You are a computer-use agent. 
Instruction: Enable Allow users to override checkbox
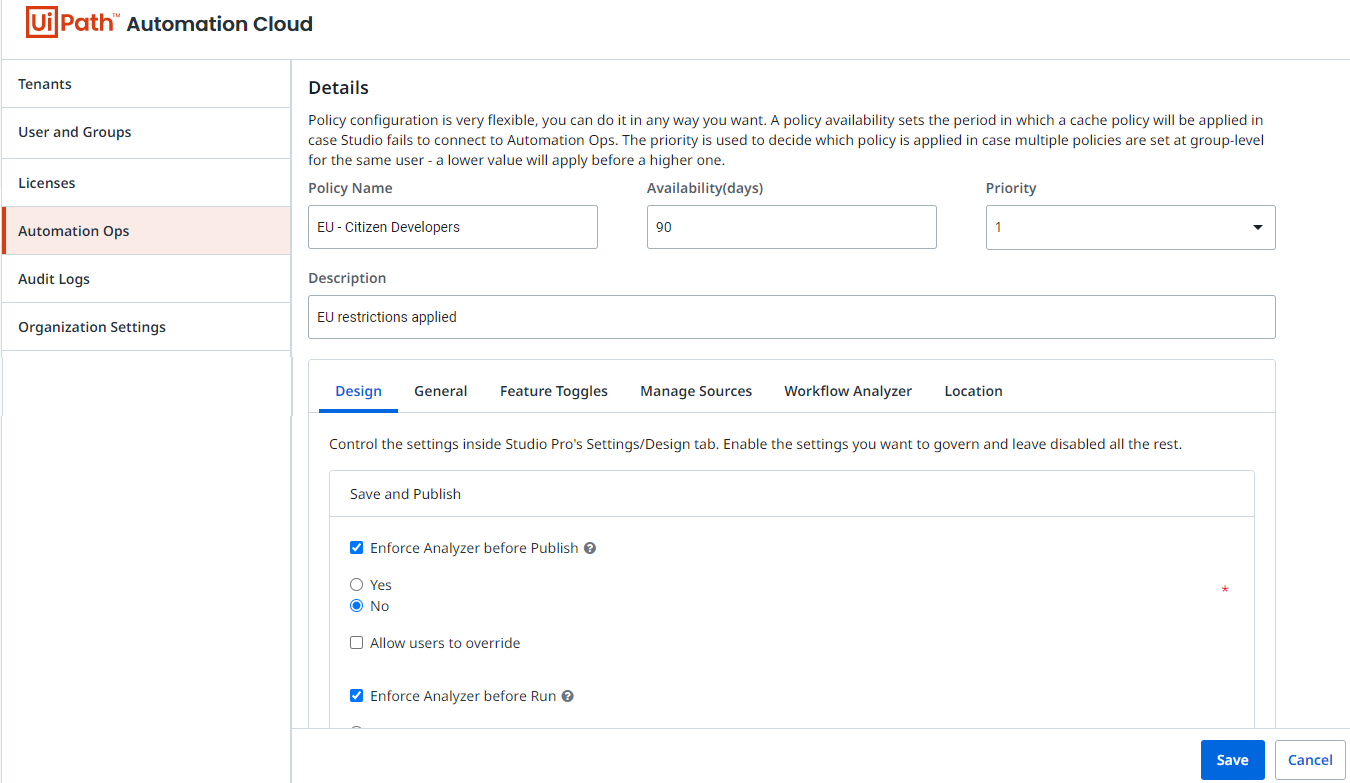356,643
